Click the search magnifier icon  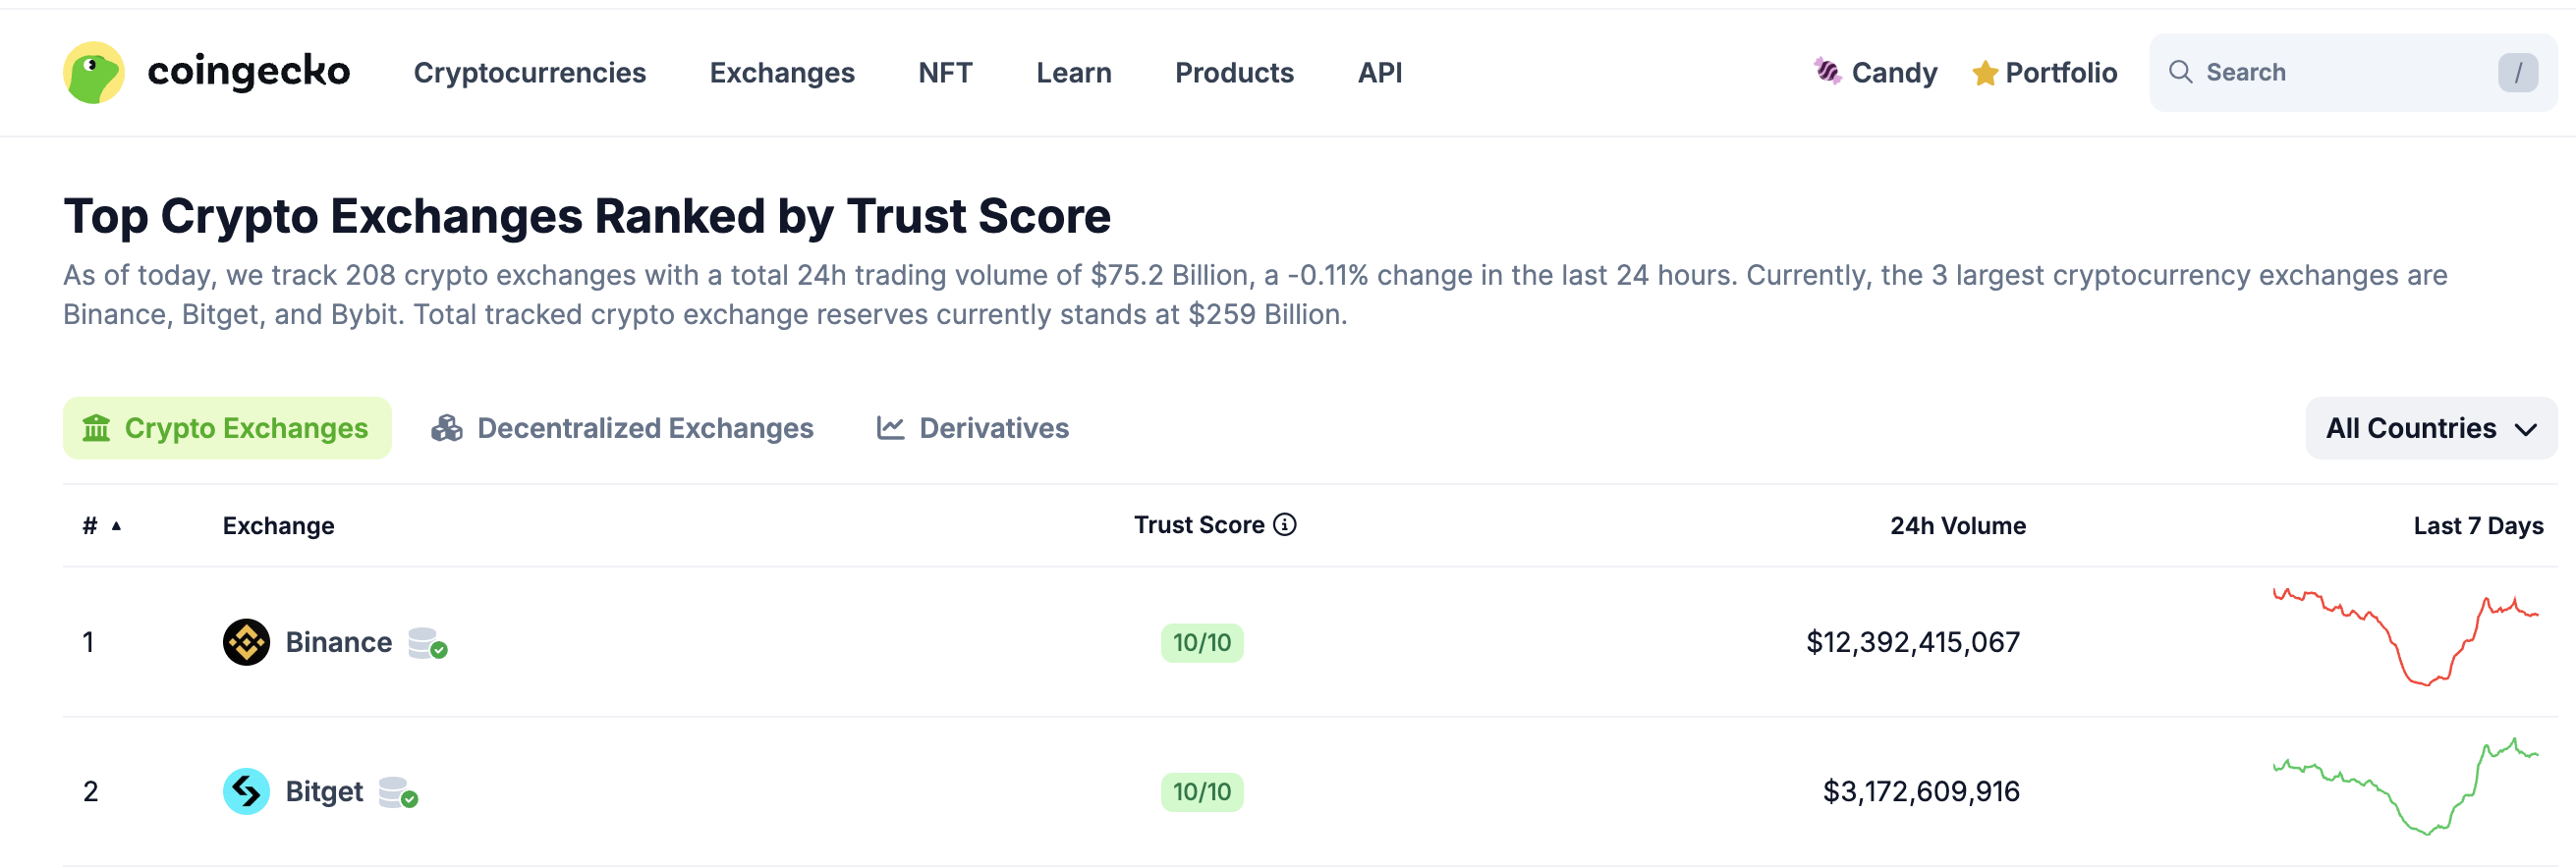coord(2180,72)
